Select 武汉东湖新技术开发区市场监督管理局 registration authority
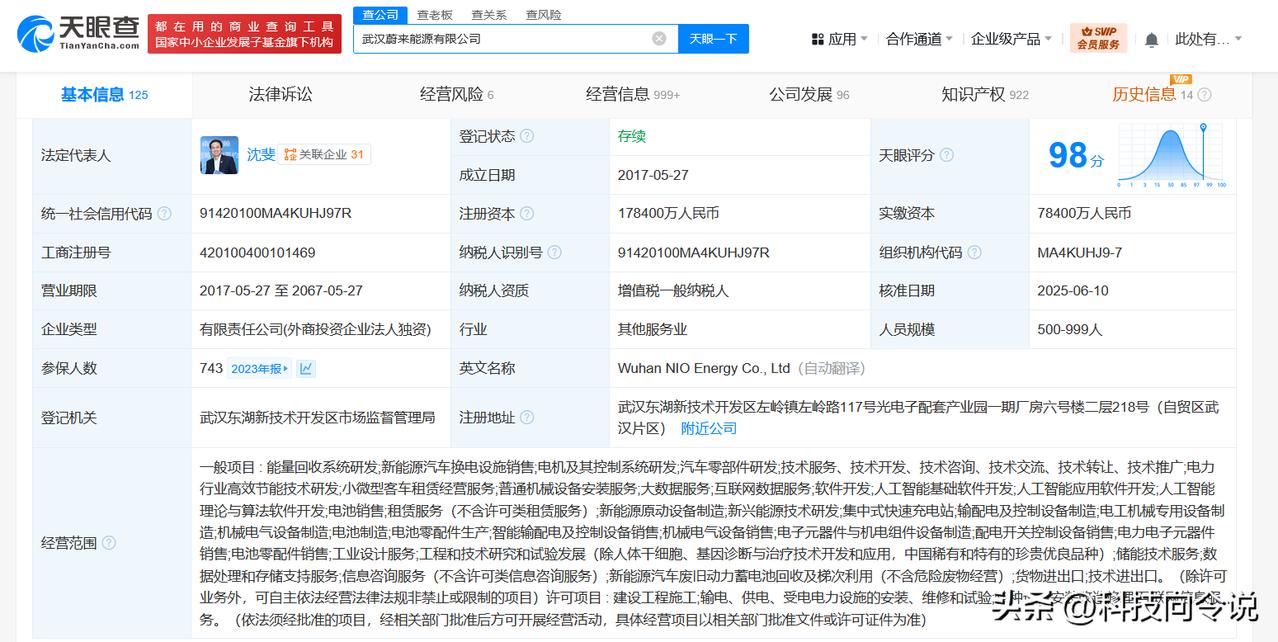 coord(317,417)
